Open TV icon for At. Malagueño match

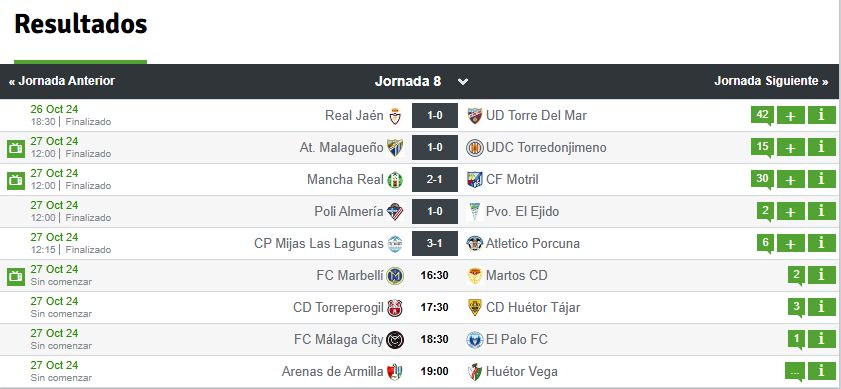[16, 148]
